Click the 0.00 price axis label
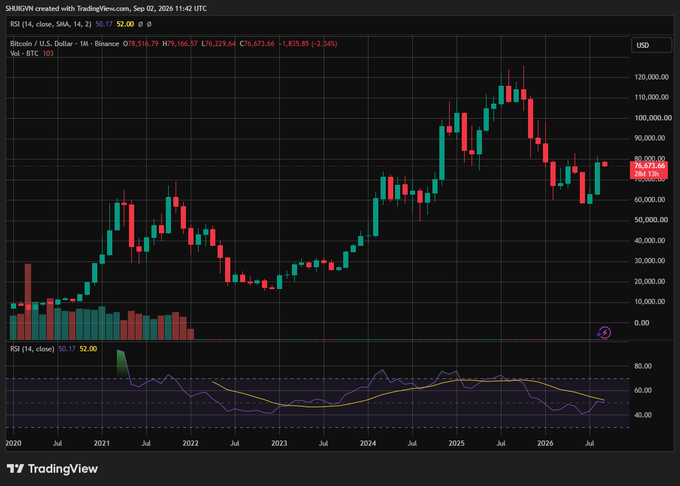Screen dimensions: 680x486 tap(642, 323)
